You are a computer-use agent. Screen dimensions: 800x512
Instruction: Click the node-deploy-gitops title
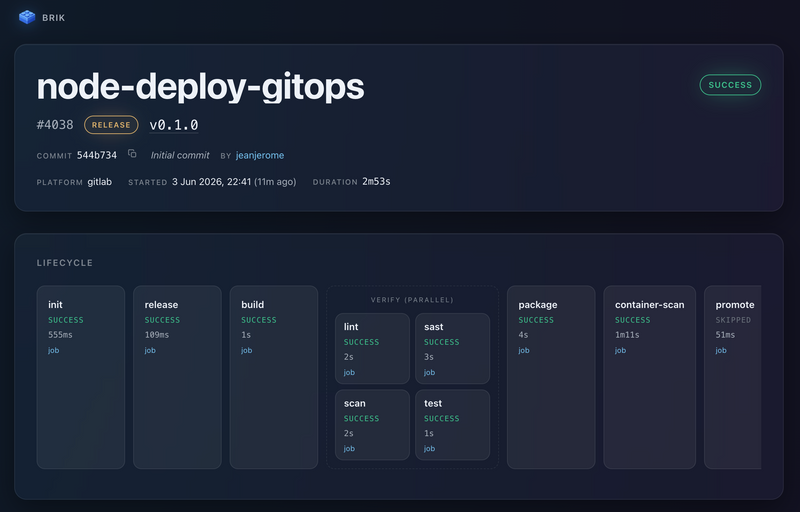click(x=201, y=87)
